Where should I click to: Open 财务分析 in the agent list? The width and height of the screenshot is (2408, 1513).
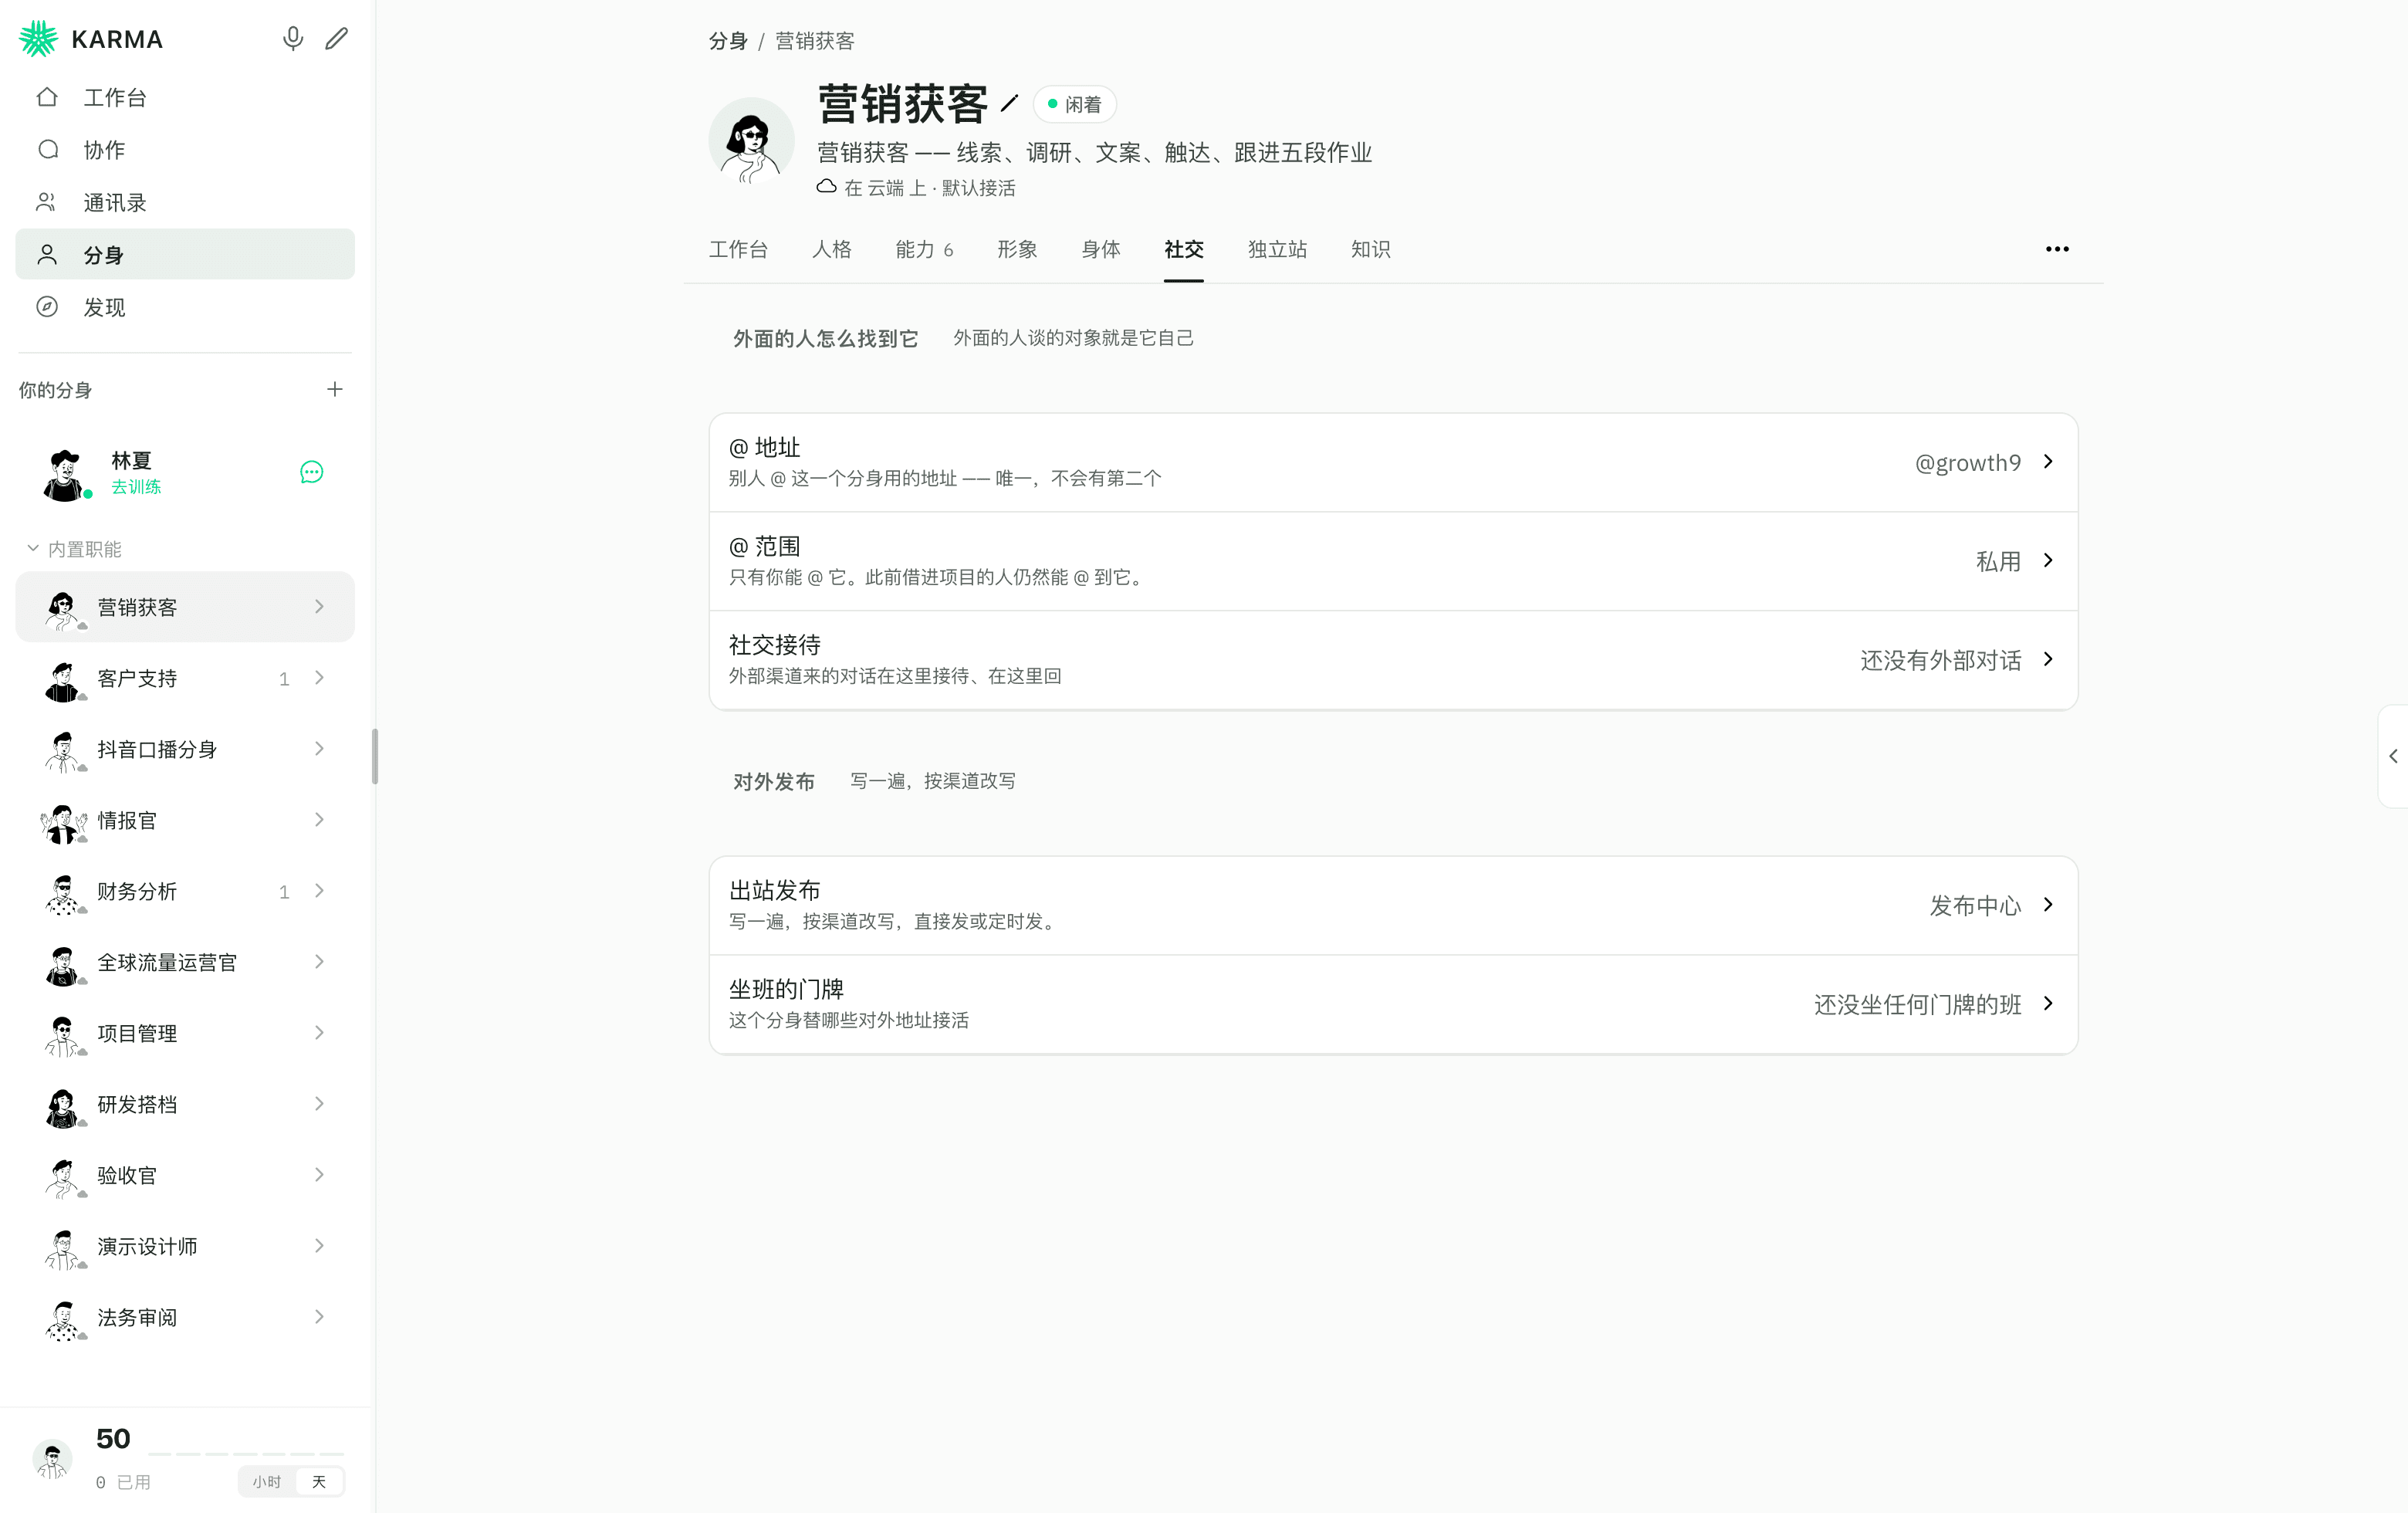pyautogui.click(x=185, y=891)
